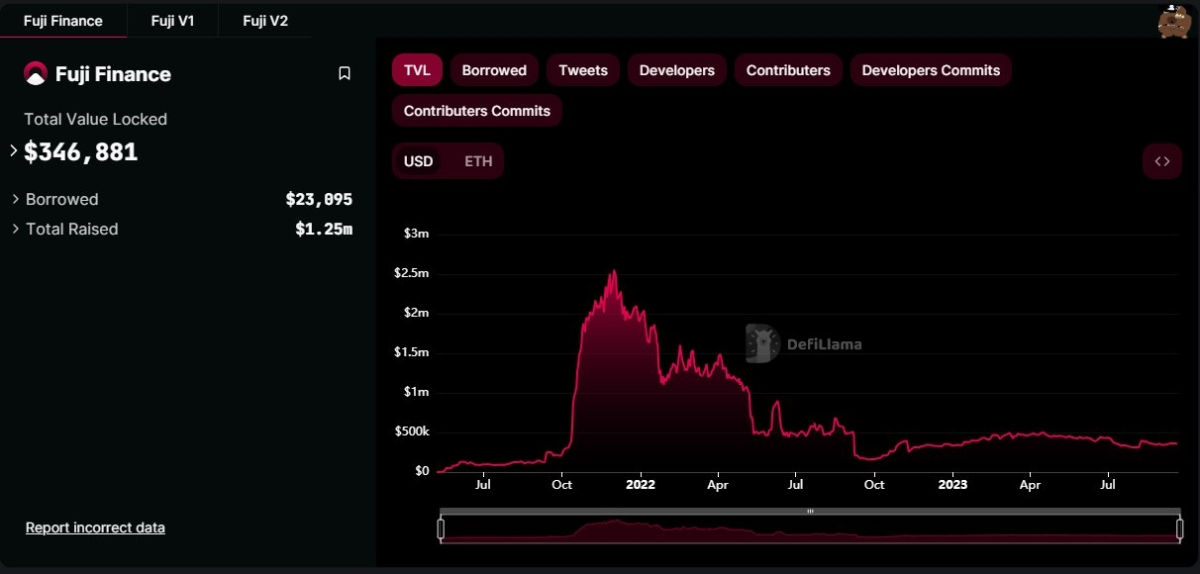The image size is (1200, 574).
Task: Switch to Fuji V1 tab
Action: (x=172, y=20)
